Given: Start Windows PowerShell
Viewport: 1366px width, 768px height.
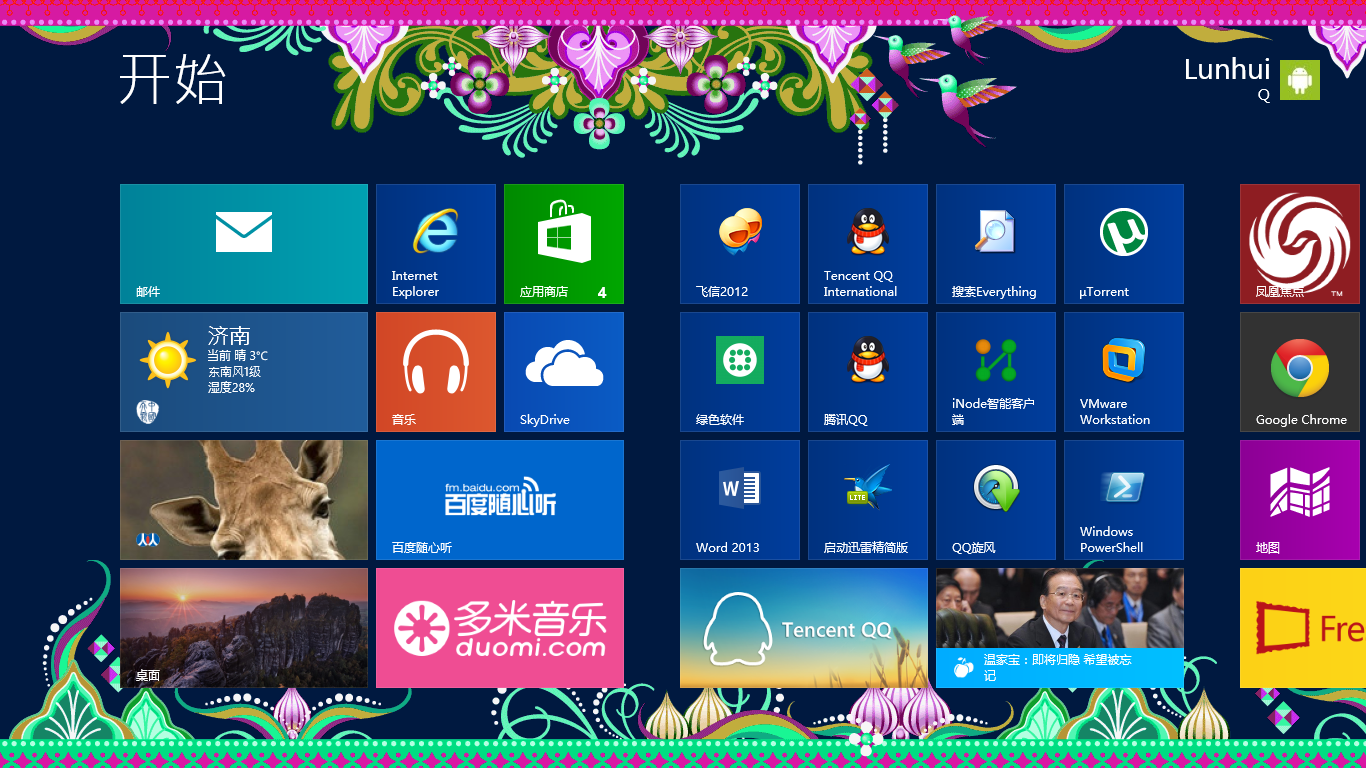Looking at the screenshot, I should click(x=1123, y=499).
